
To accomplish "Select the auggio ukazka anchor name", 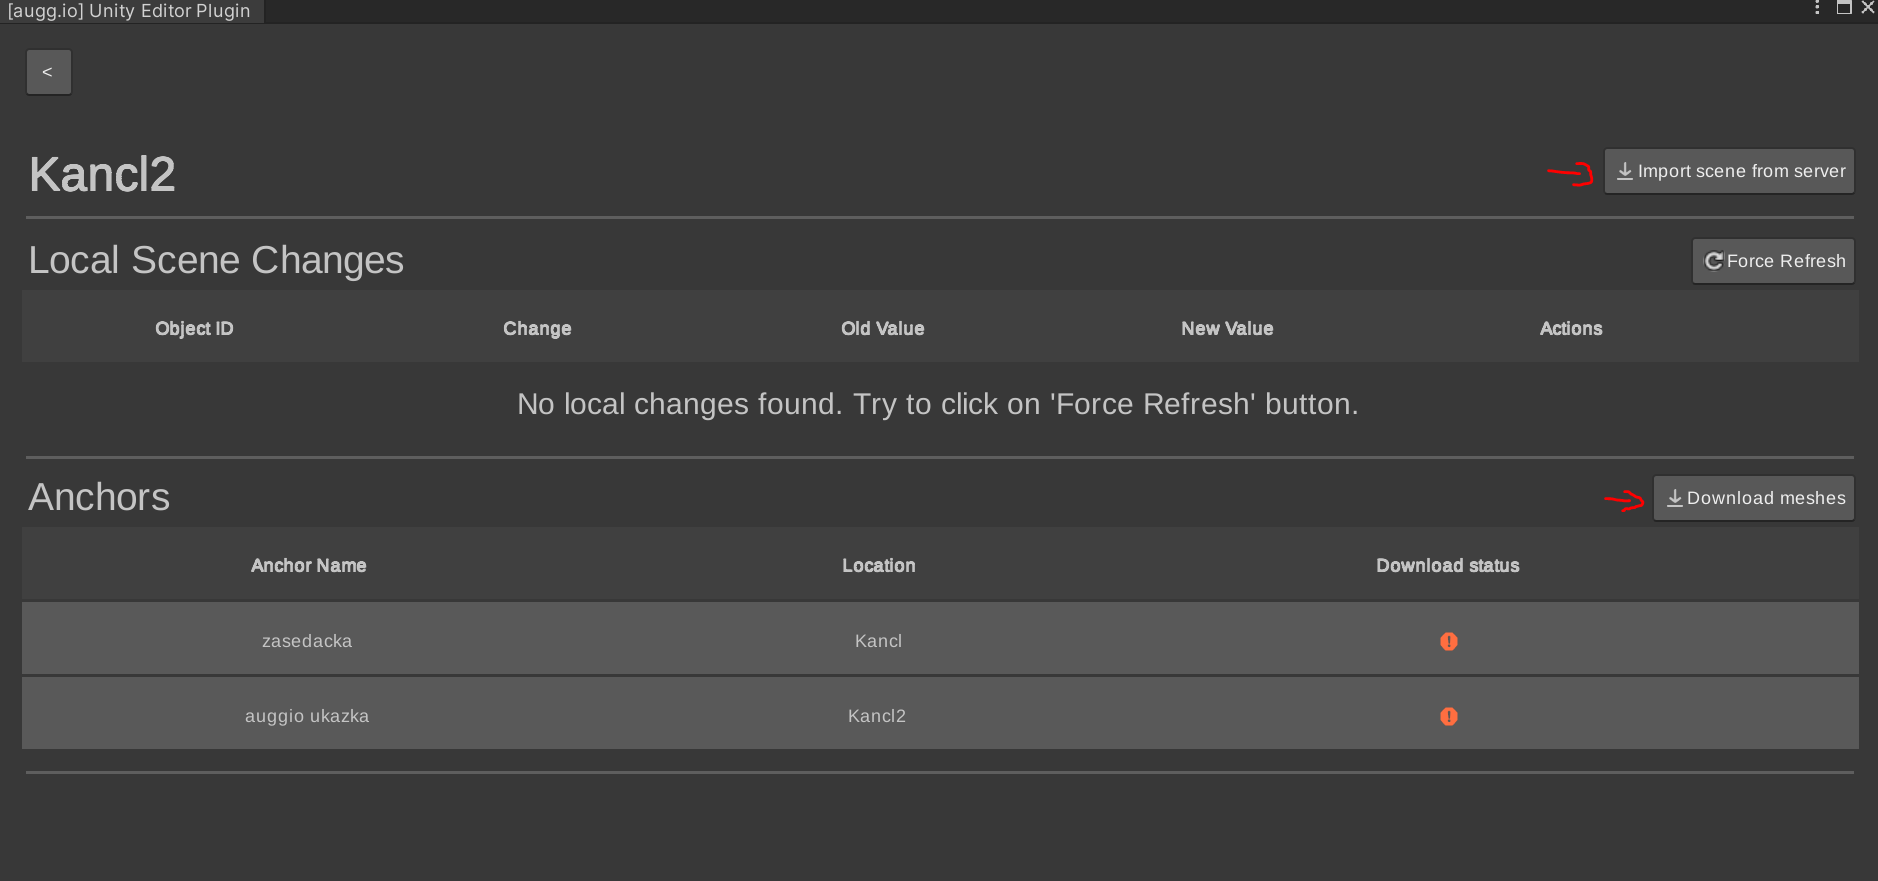I will coord(307,716).
